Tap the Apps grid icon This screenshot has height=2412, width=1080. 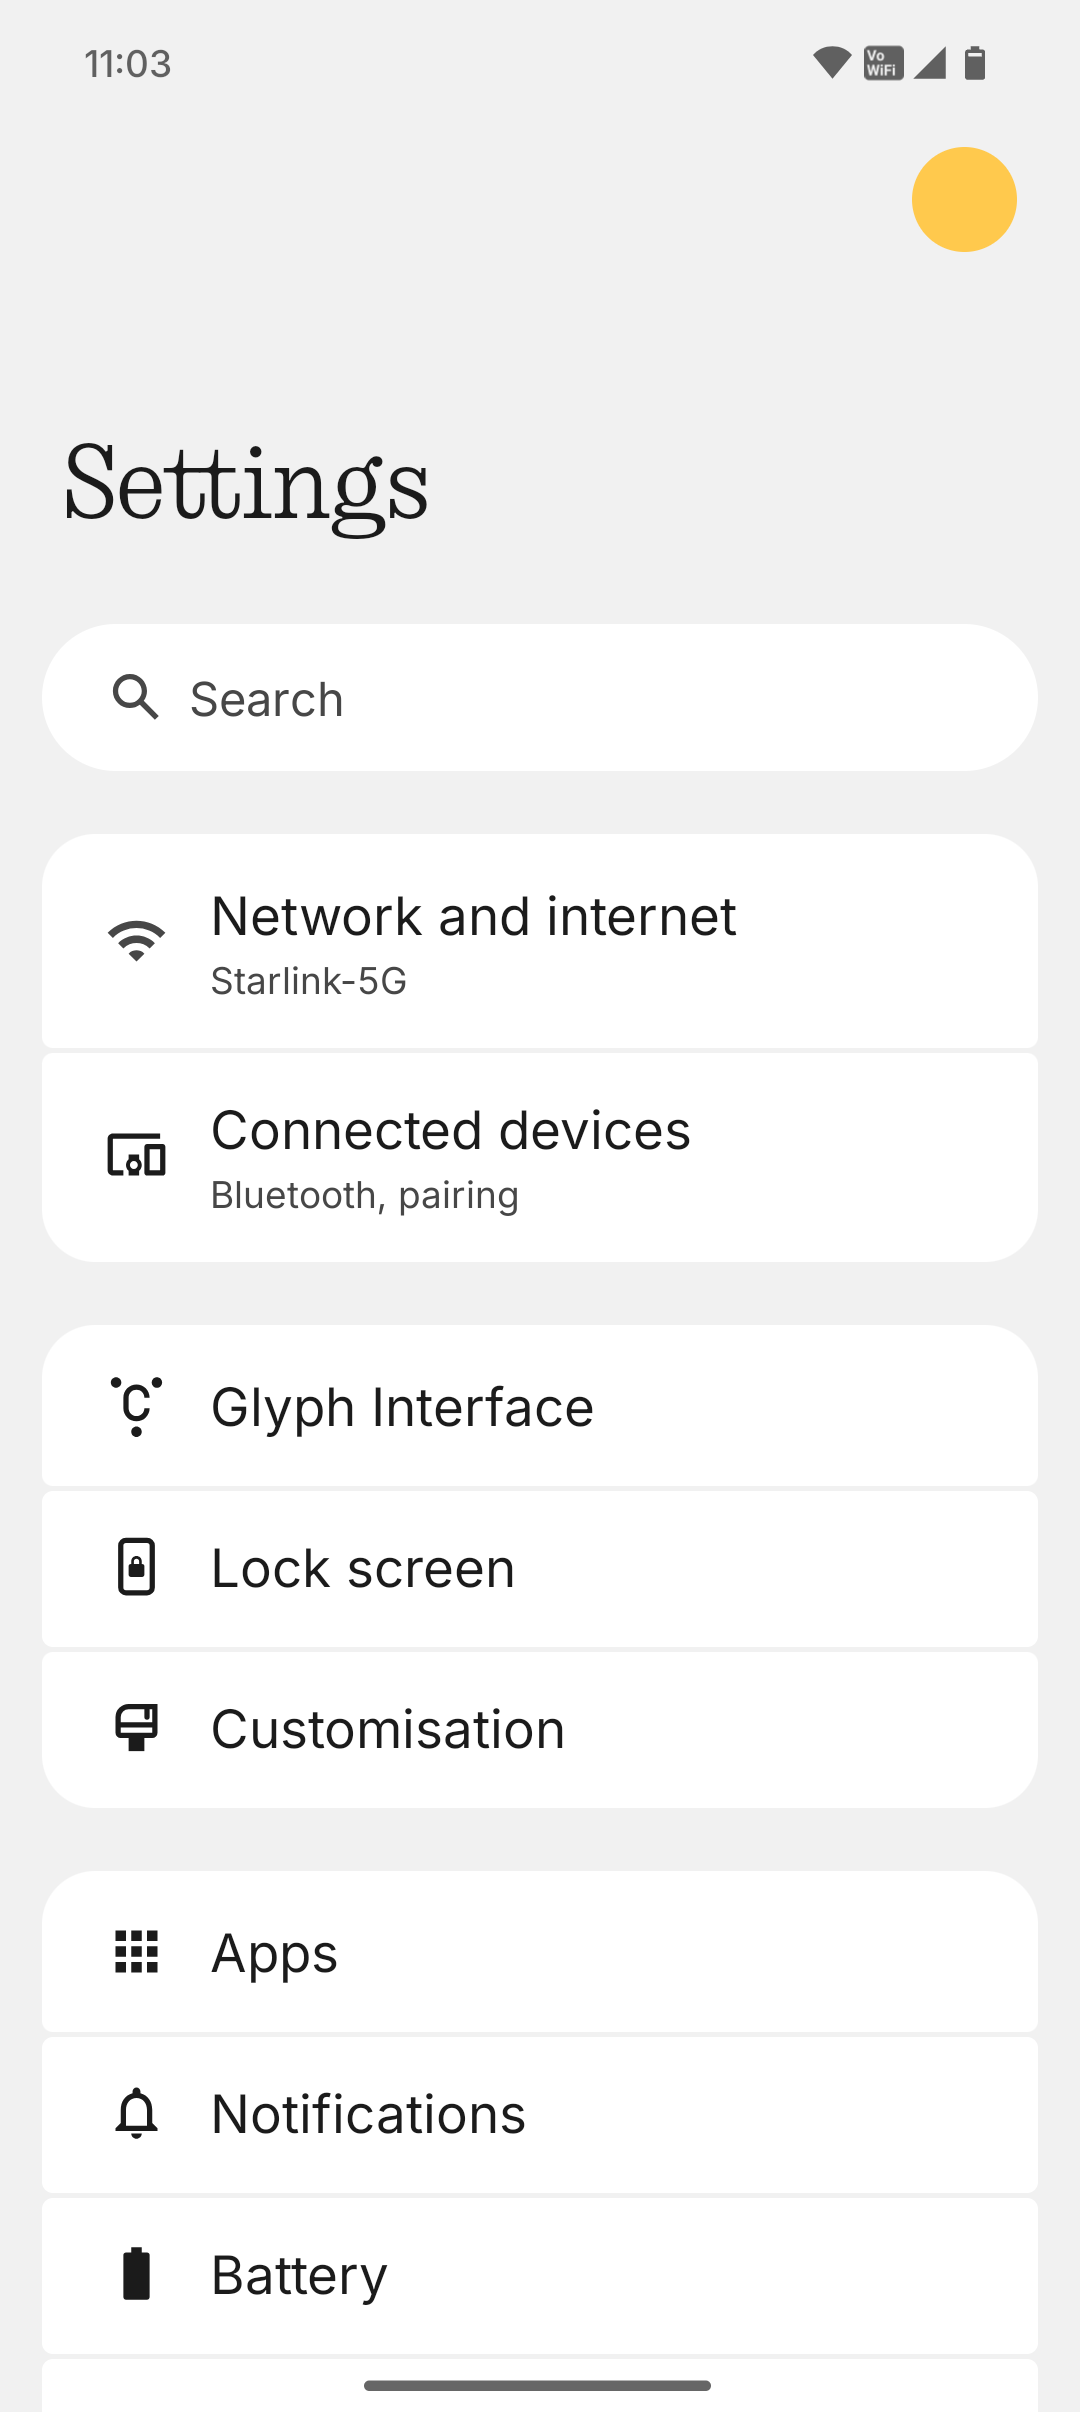(x=137, y=1952)
